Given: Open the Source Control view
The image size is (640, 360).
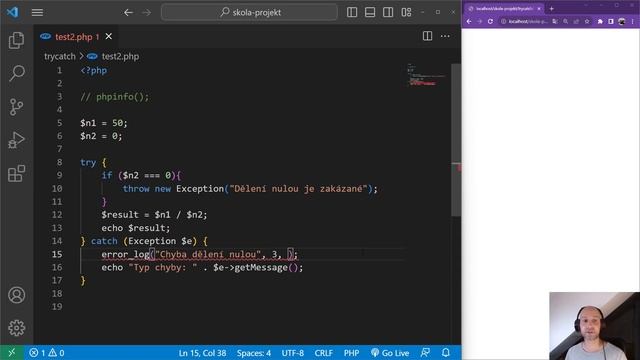Looking at the screenshot, I should coord(16,107).
